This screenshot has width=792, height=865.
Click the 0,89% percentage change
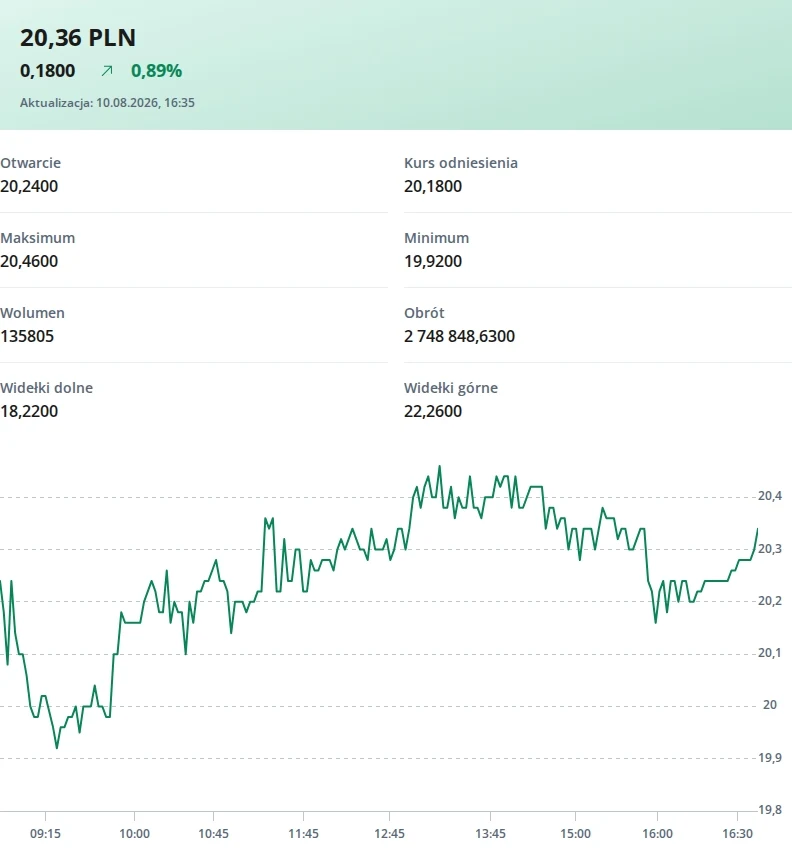click(x=157, y=71)
